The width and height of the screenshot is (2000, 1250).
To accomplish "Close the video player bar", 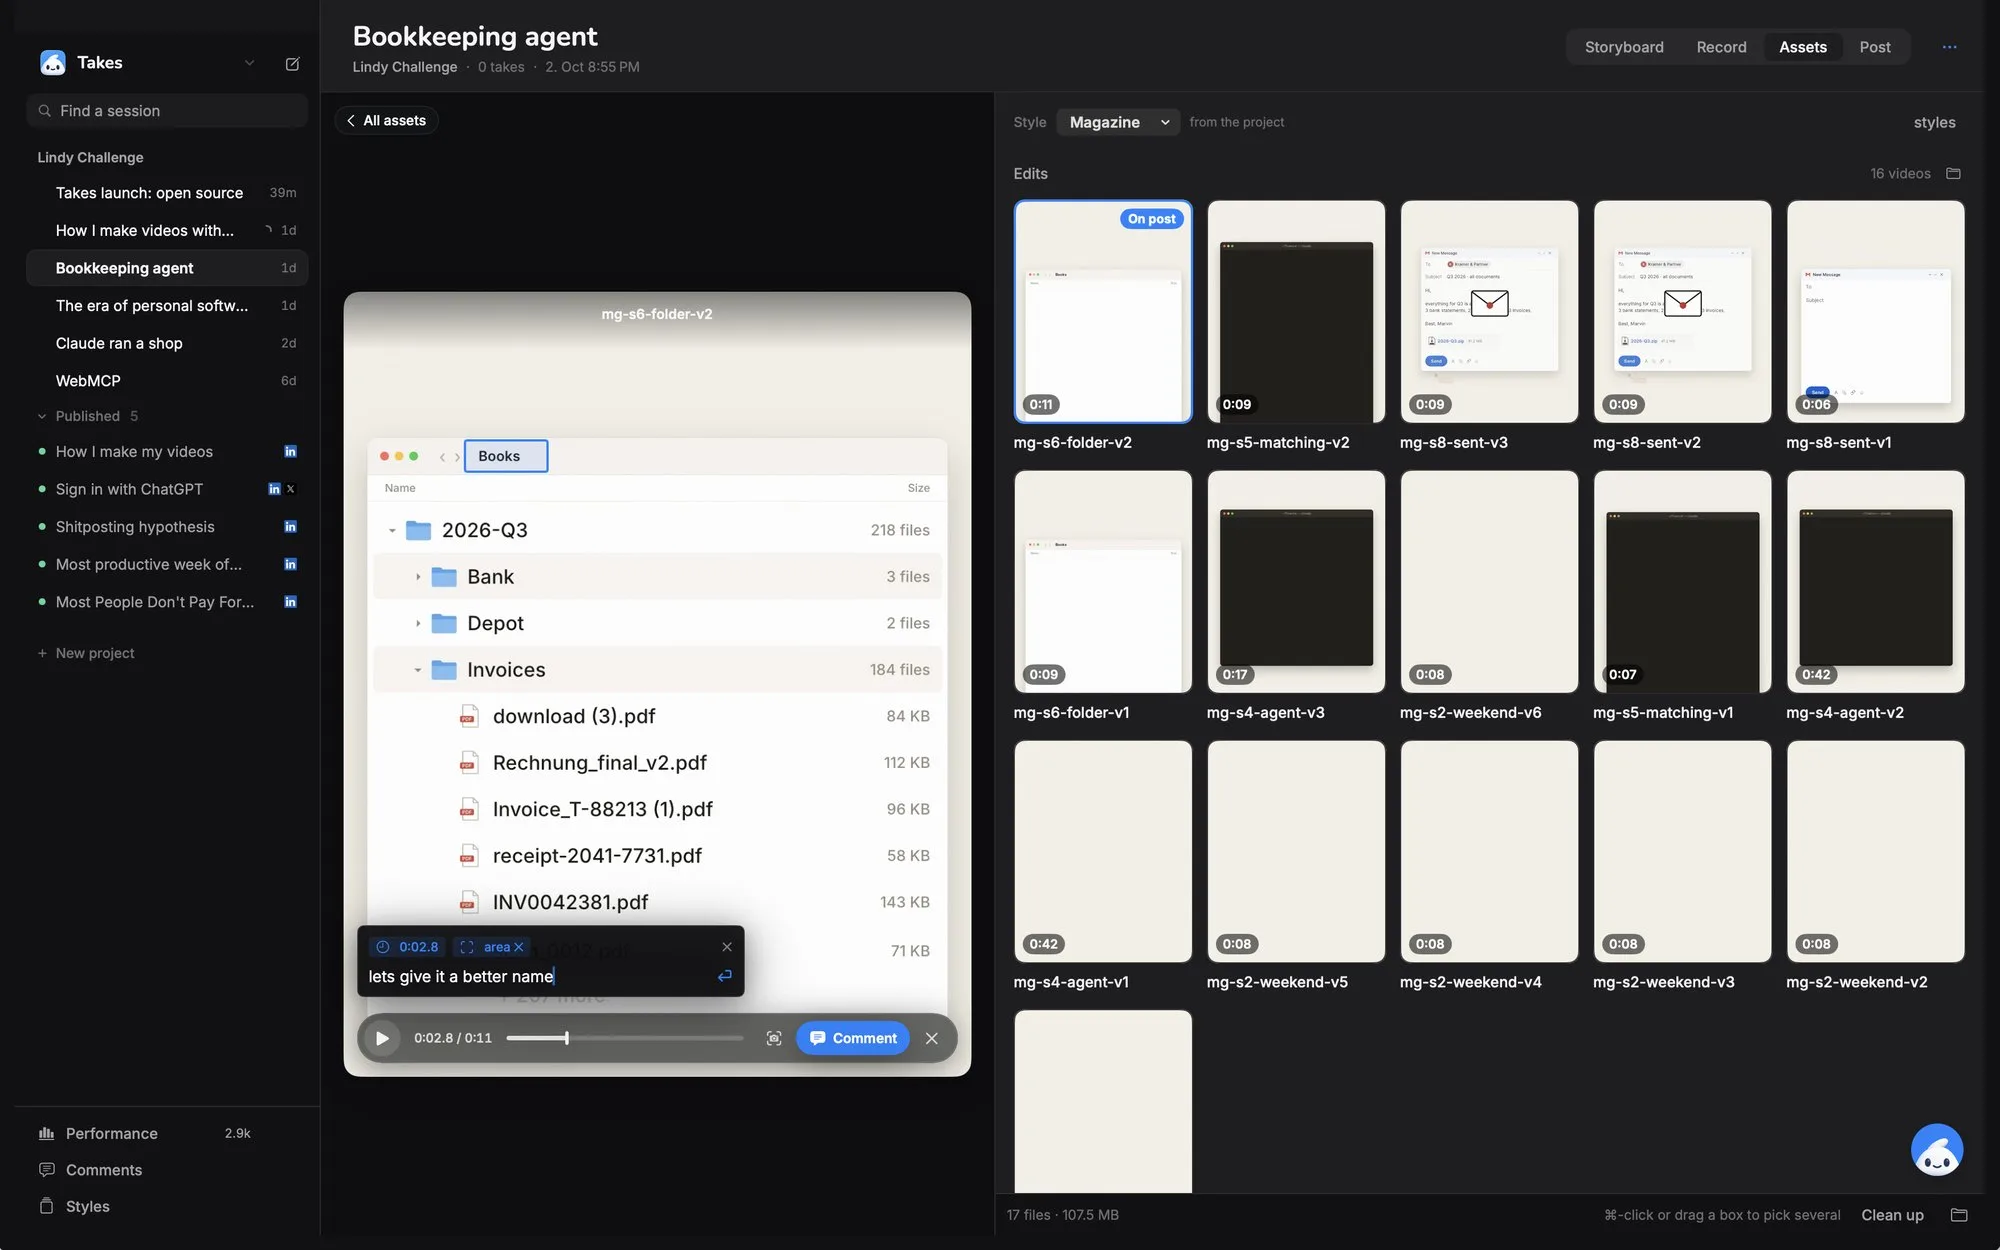I will [x=932, y=1038].
